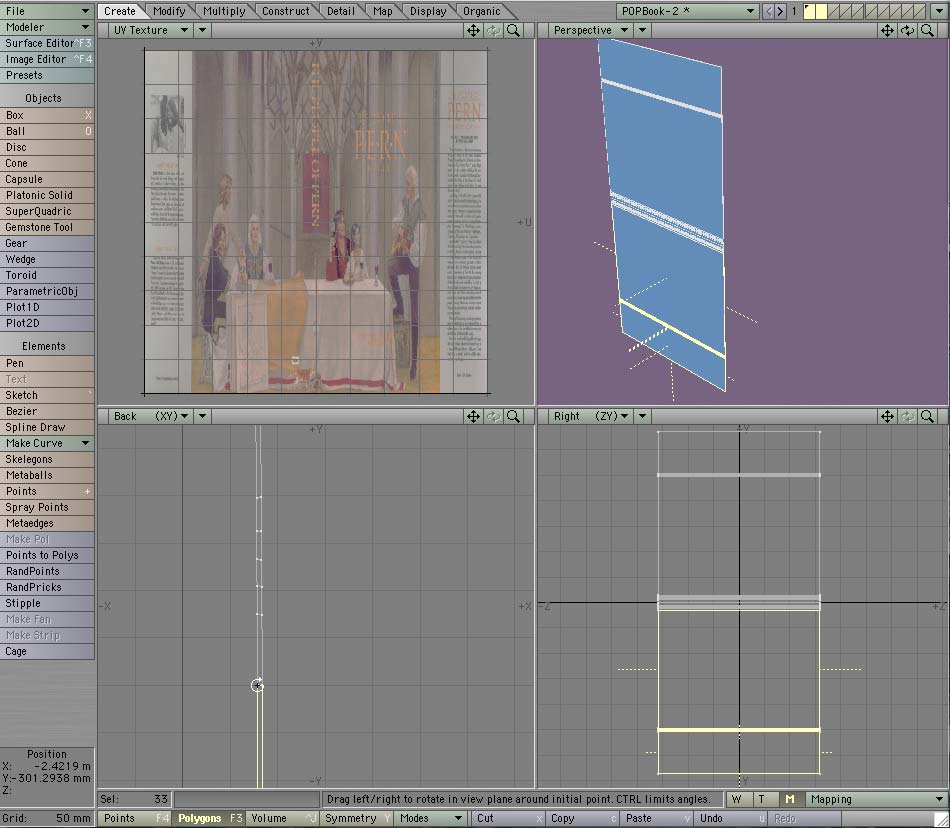The height and width of the screenshot is (828, 950).
Task: Open the Back (XY) view type dropdown
Action: tap(150, 416)
